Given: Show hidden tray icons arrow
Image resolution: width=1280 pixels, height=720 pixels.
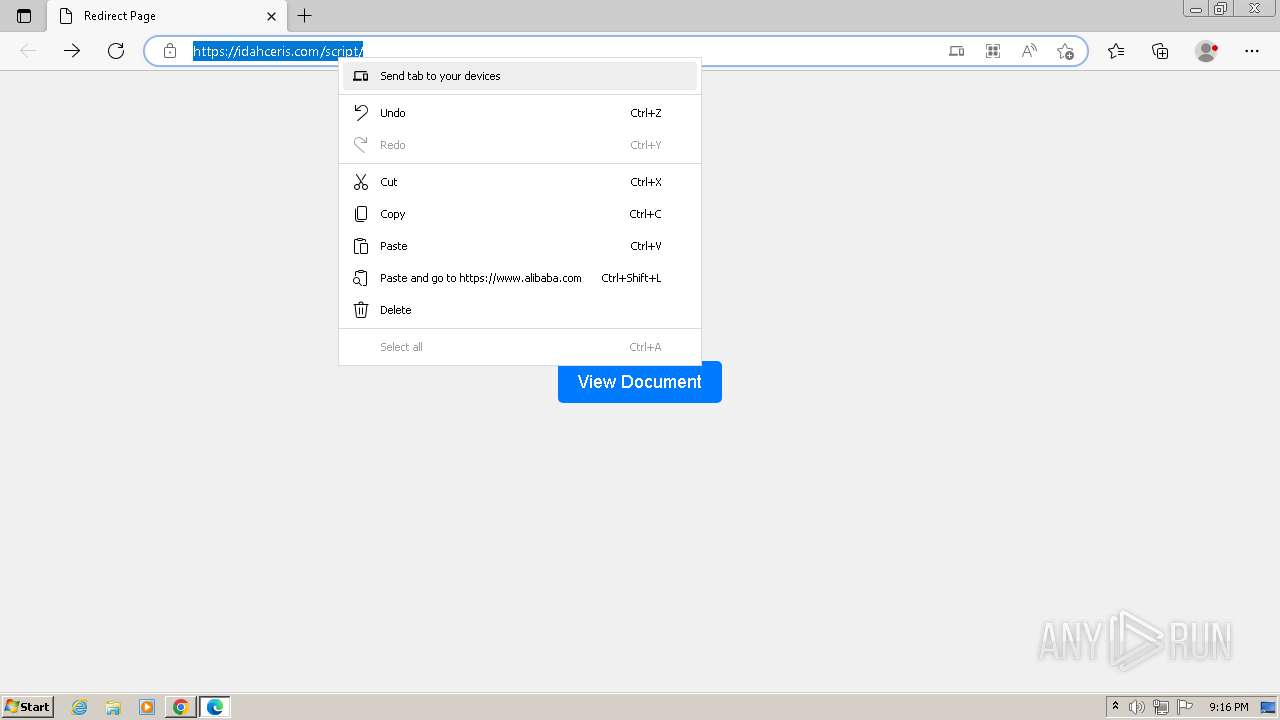Looking at the screenshot, I should point(1116,707).
